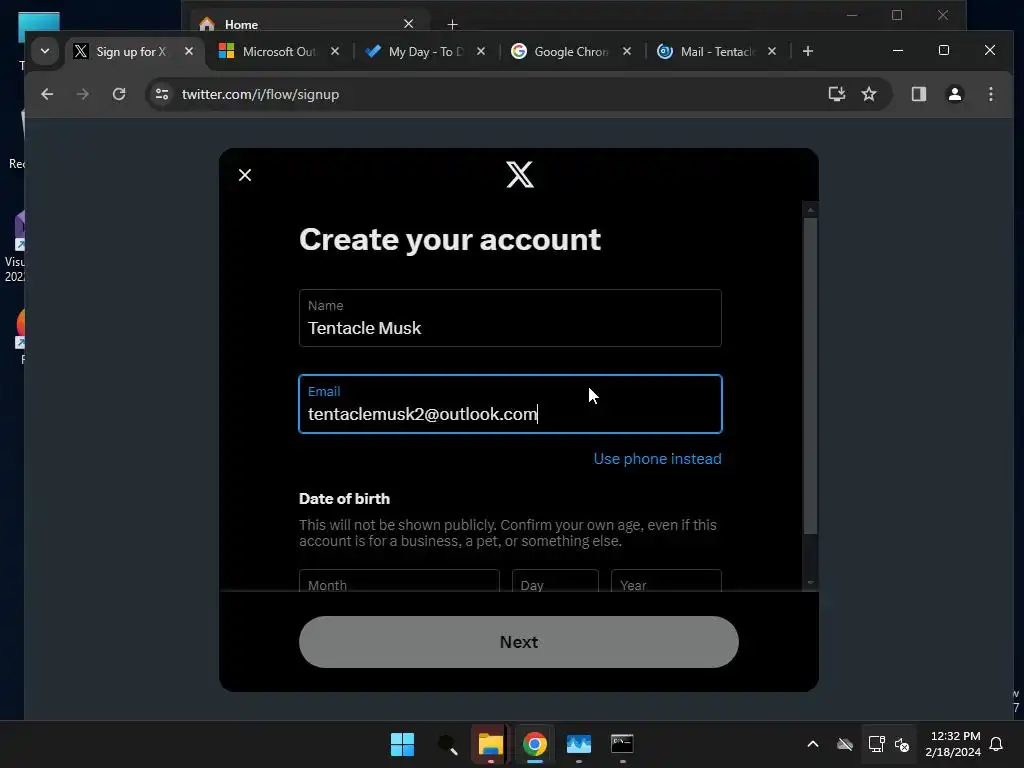Click the Next button
The height and width of the screenshot is (768, 1024).
click(x=519, y=642)
